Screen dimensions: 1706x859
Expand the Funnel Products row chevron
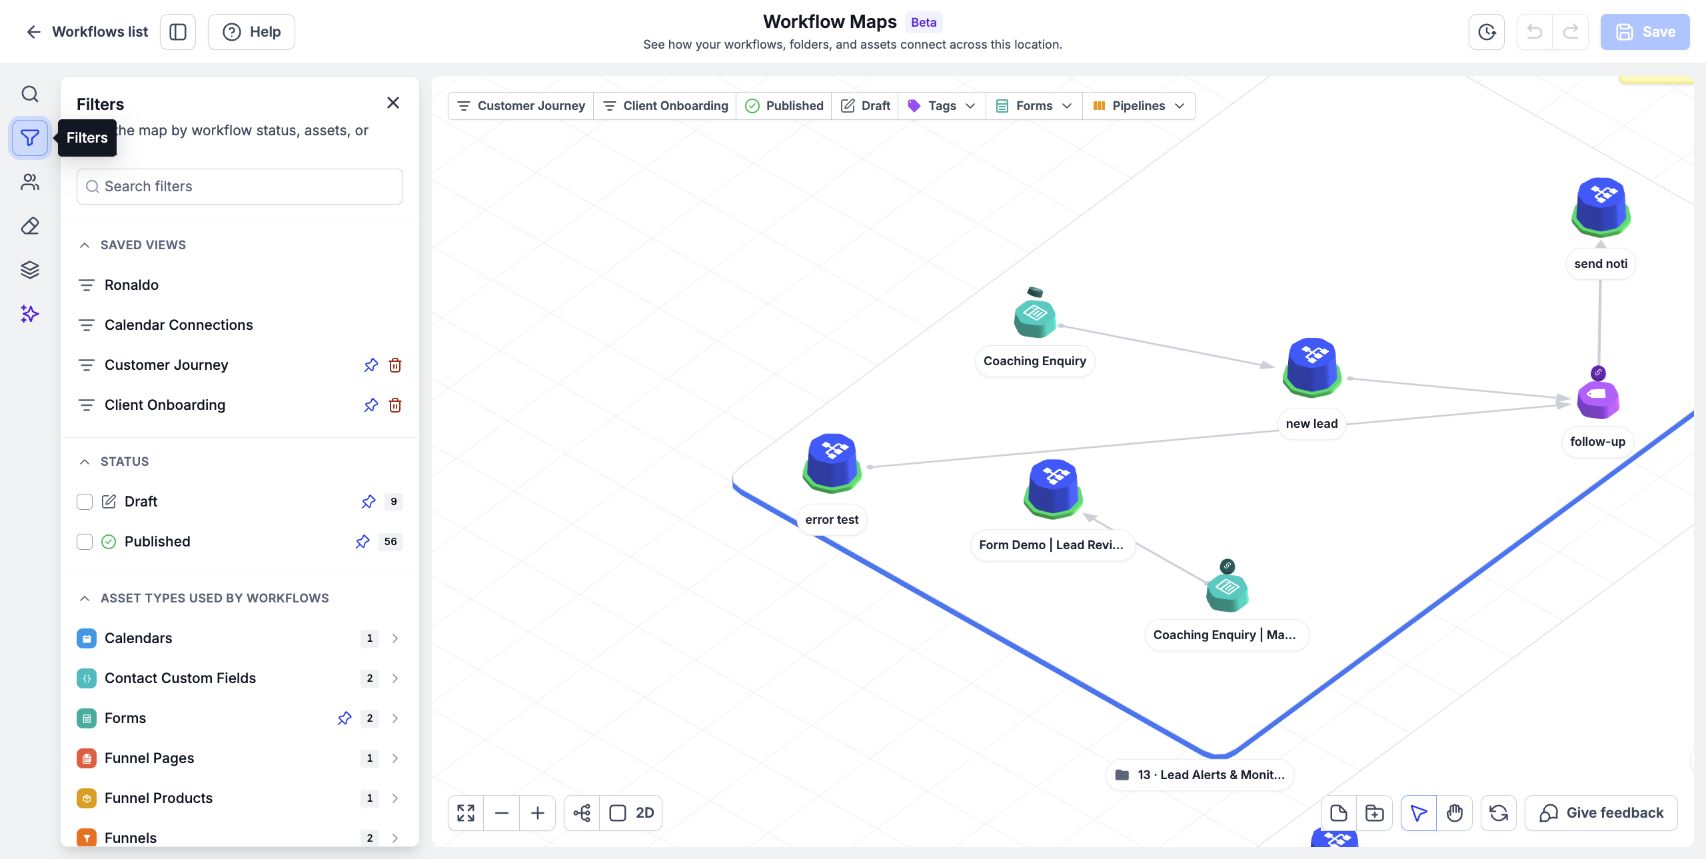tap(395, 798)
